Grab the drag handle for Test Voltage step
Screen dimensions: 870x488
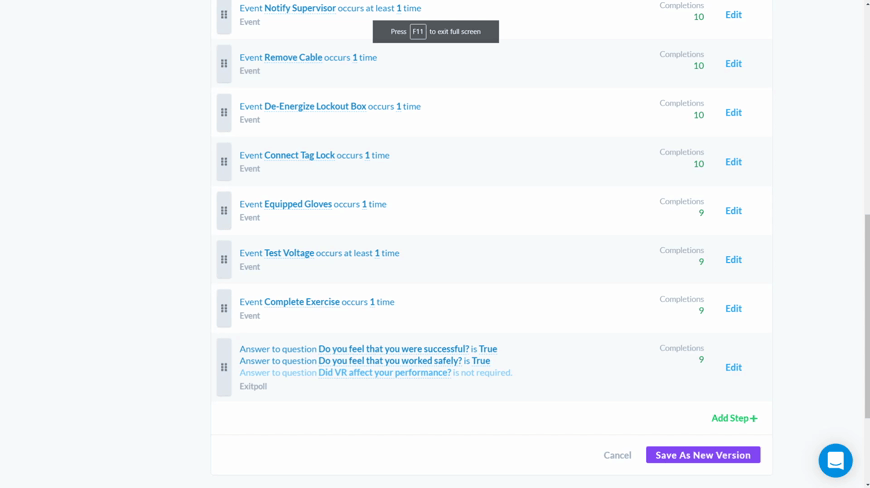224,260
